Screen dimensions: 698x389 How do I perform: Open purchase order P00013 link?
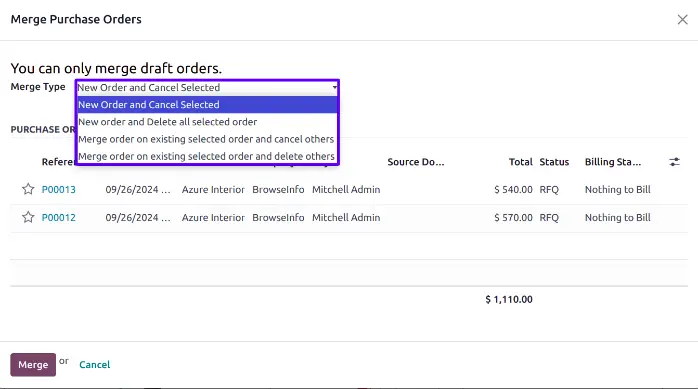(59, 190)
